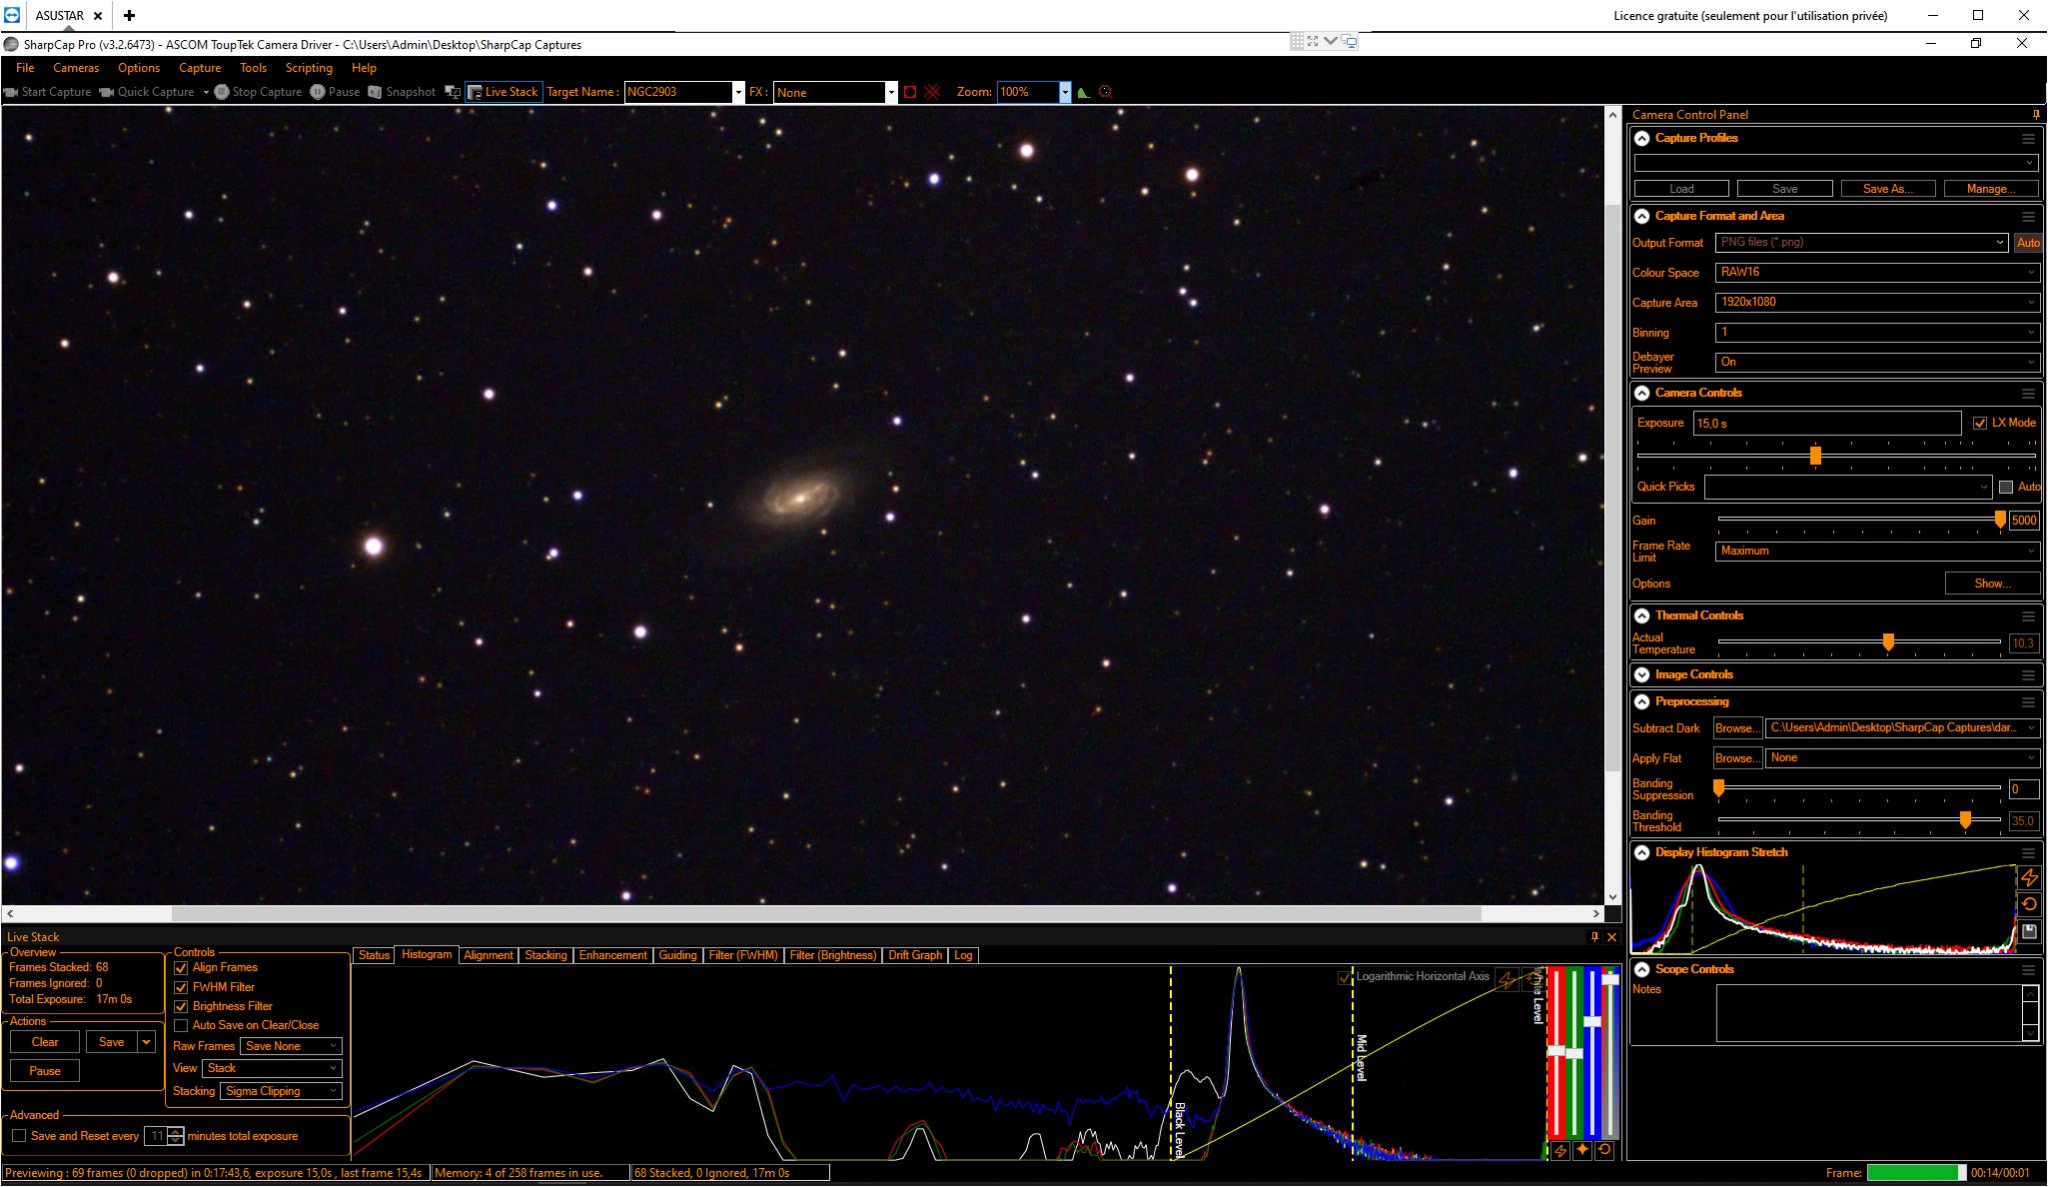Enable Auto Save on Clear/Close
Image resolution: width=2048 pixels, height=1187 pixels.
click(181, 1025)
